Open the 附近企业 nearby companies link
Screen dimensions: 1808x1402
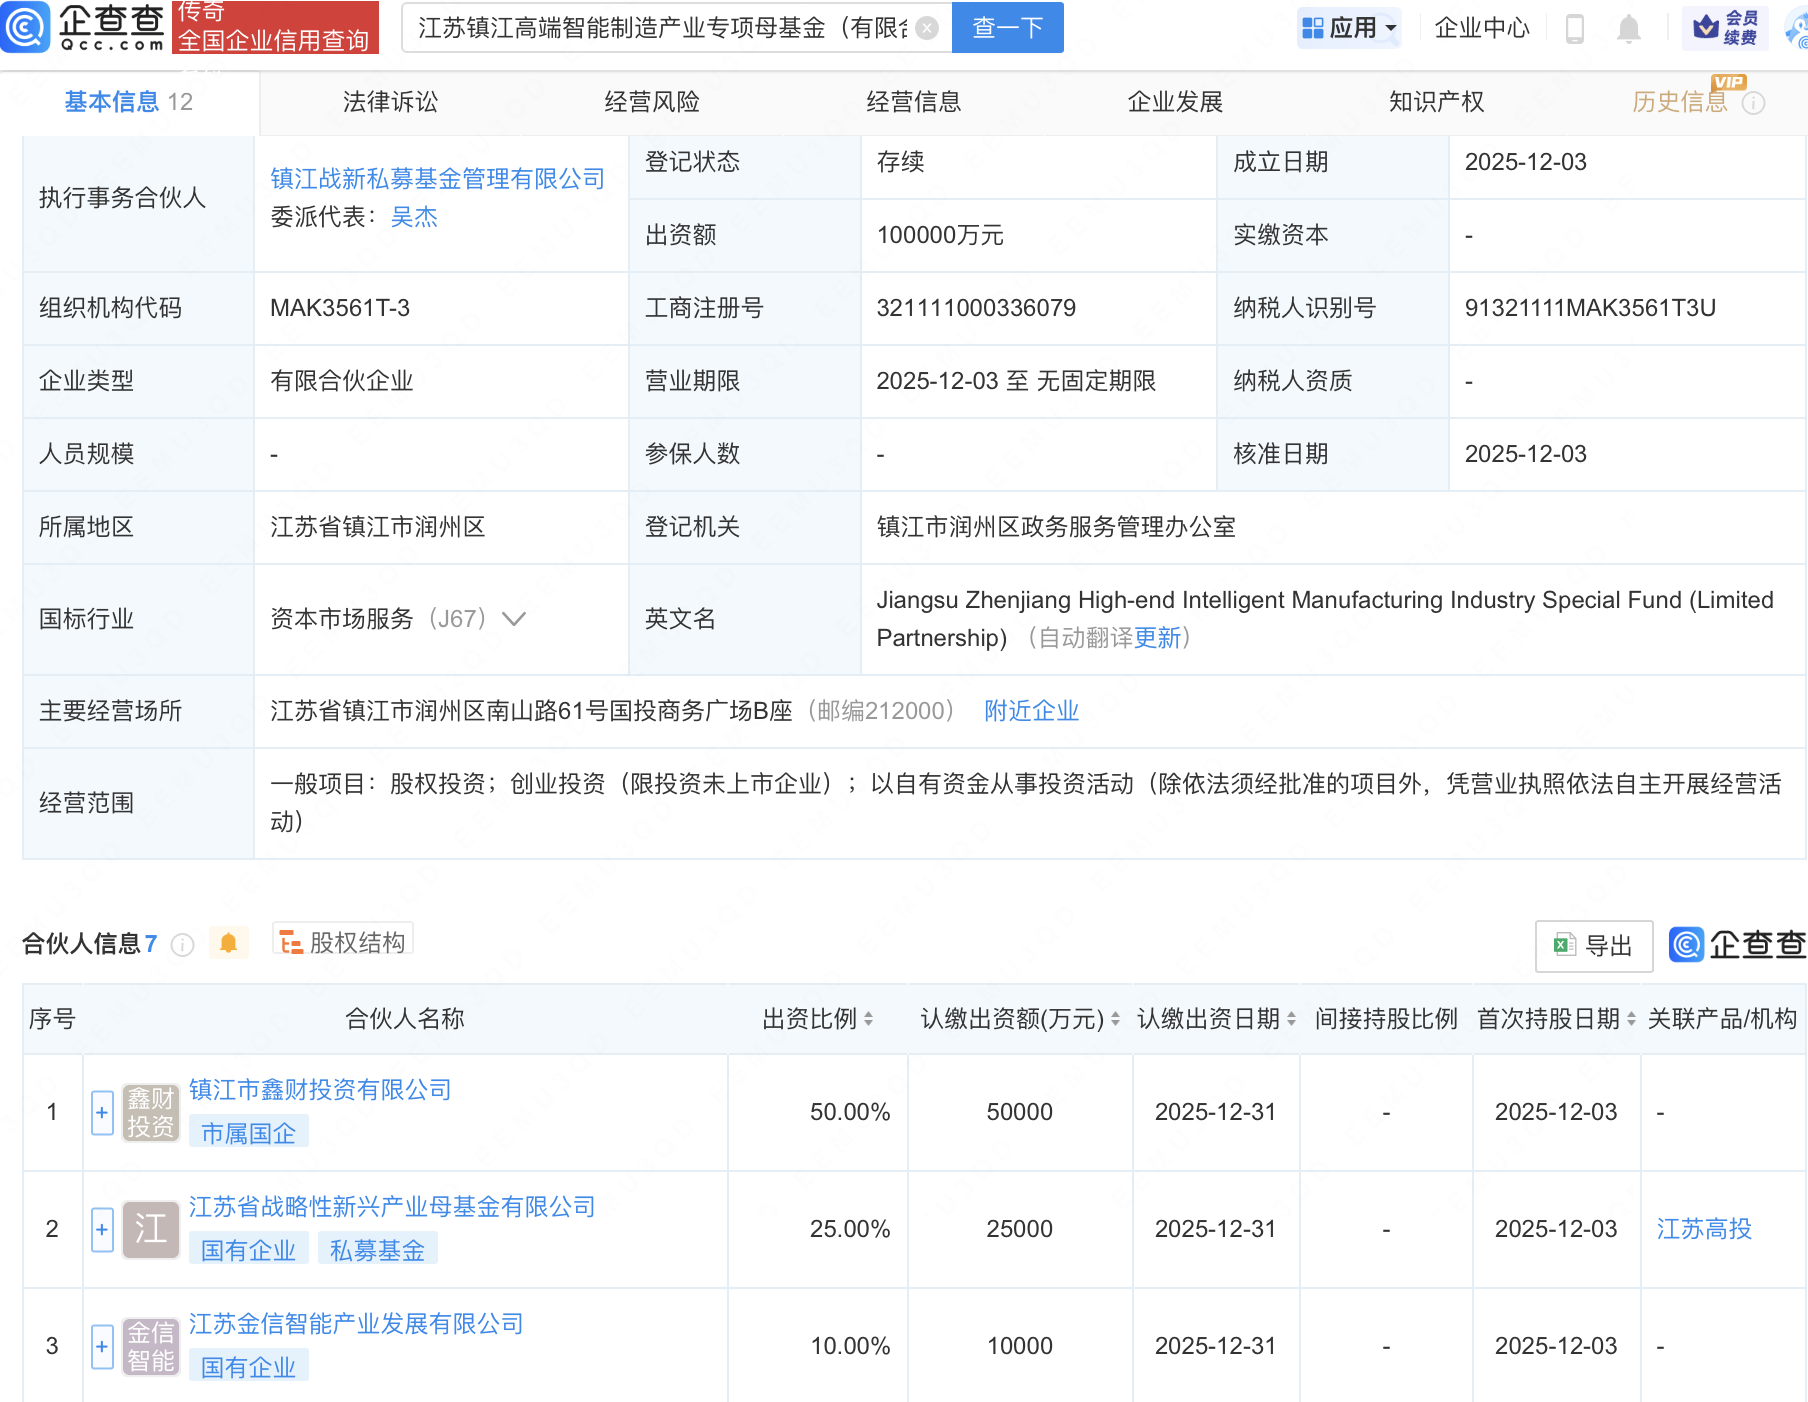coord(1031,711)
